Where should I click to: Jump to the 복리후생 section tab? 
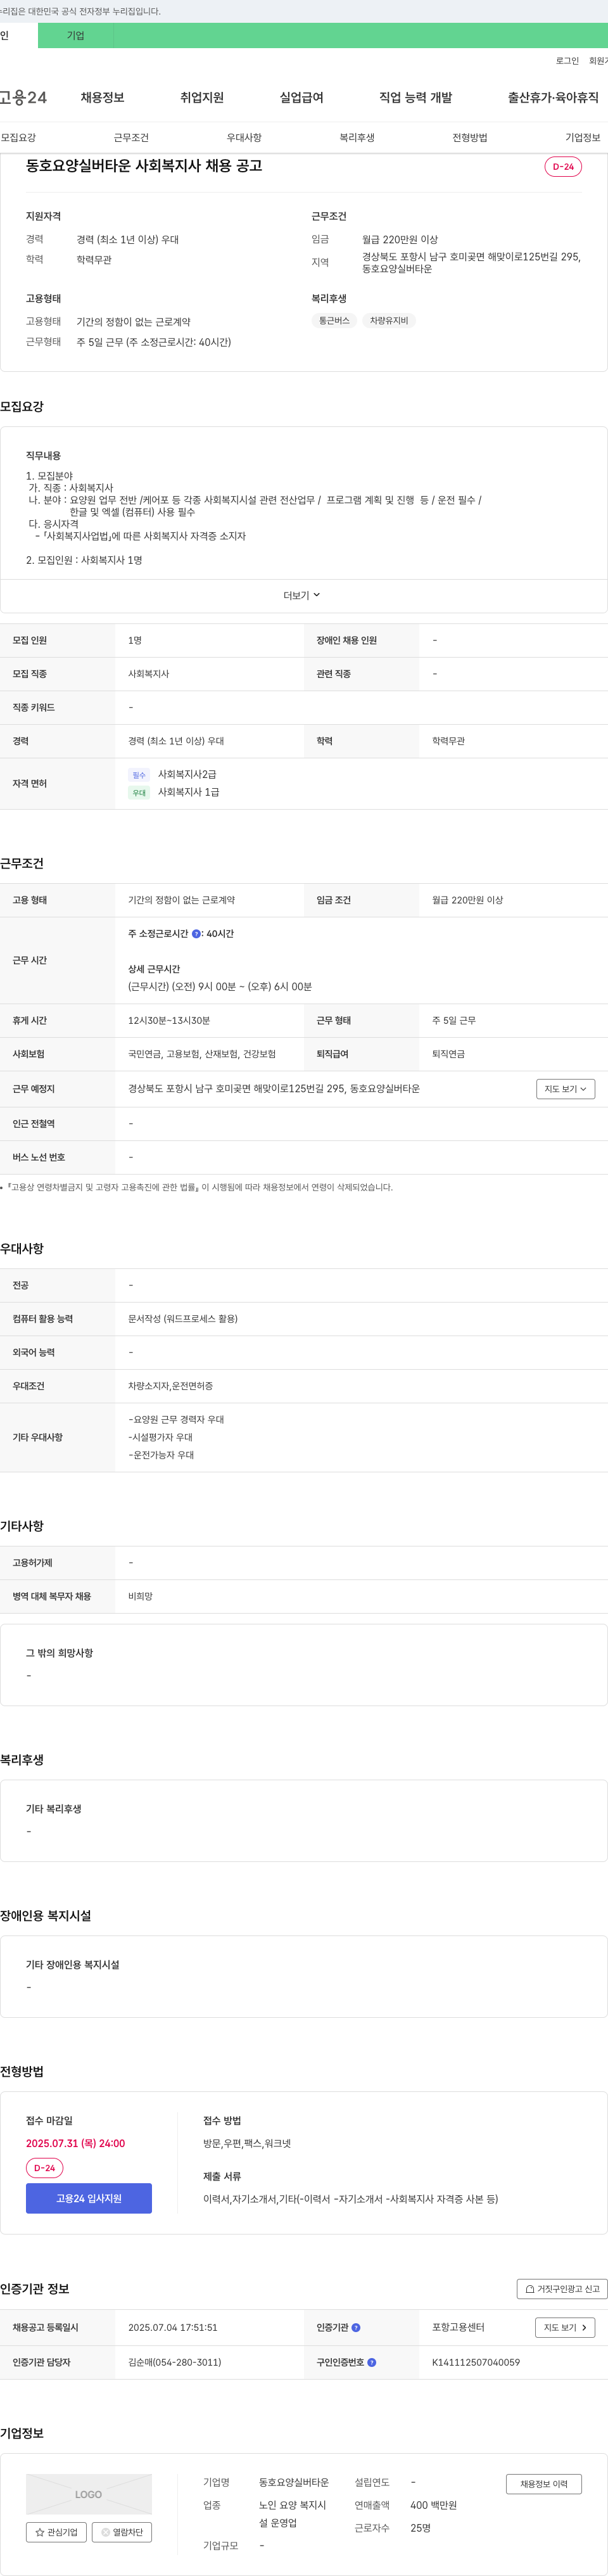[x=357, y=137]
